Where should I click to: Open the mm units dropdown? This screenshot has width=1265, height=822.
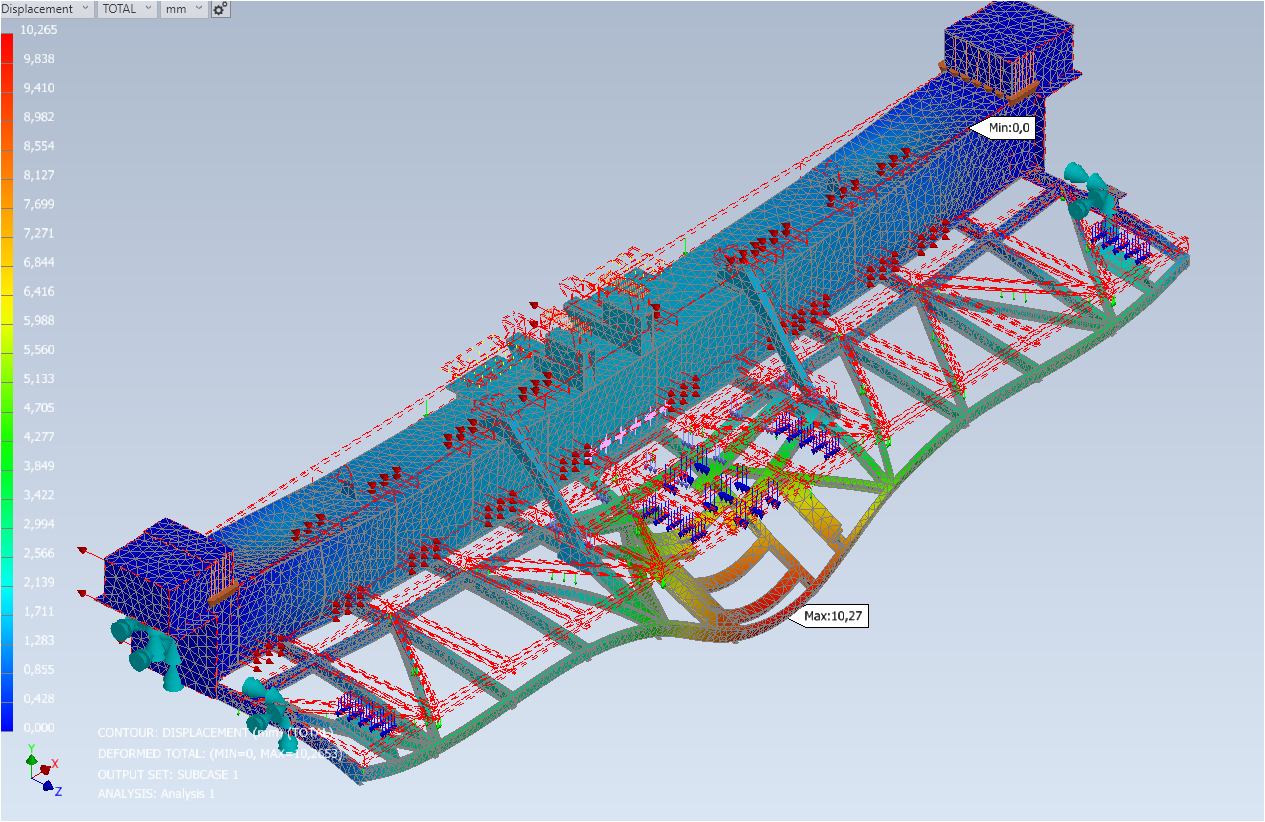[183, 9]
